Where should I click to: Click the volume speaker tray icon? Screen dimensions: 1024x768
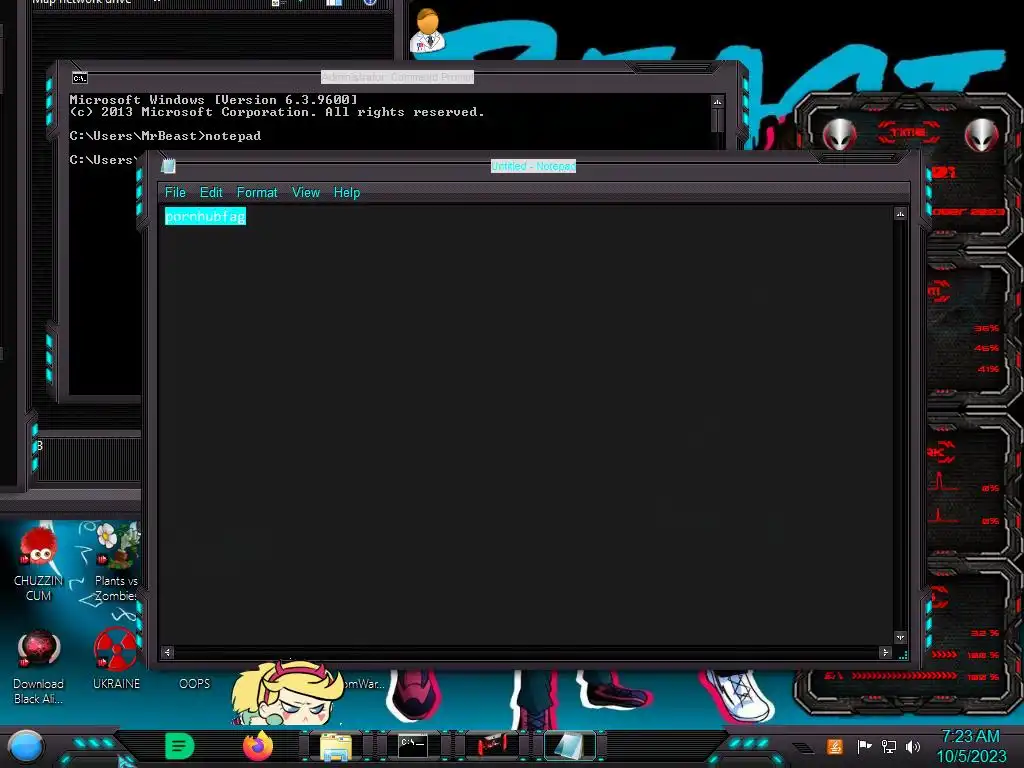pos(913,746)
